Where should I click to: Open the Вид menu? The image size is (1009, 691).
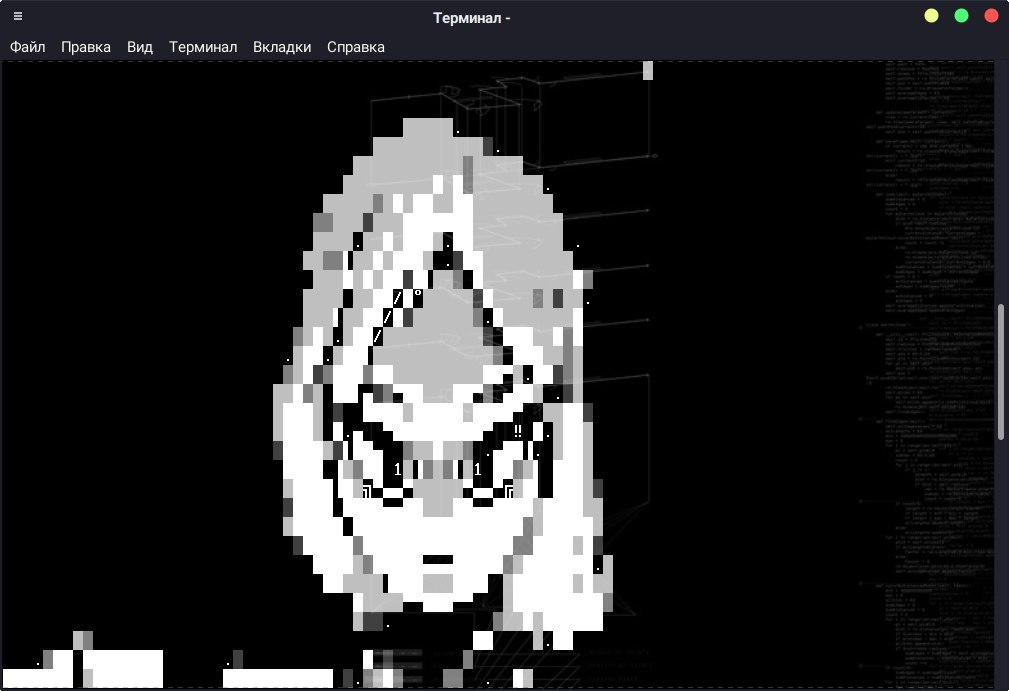pyautogui.click(x=140, y=47)
